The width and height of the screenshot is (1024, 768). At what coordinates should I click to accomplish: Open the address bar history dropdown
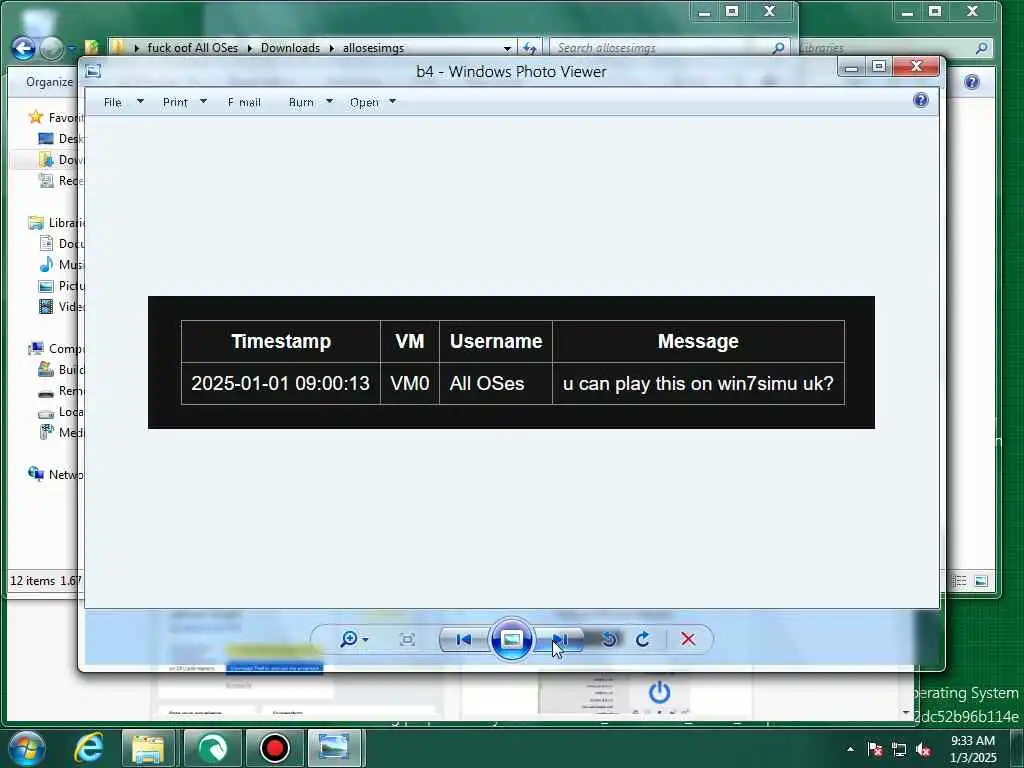click(507, 48)
